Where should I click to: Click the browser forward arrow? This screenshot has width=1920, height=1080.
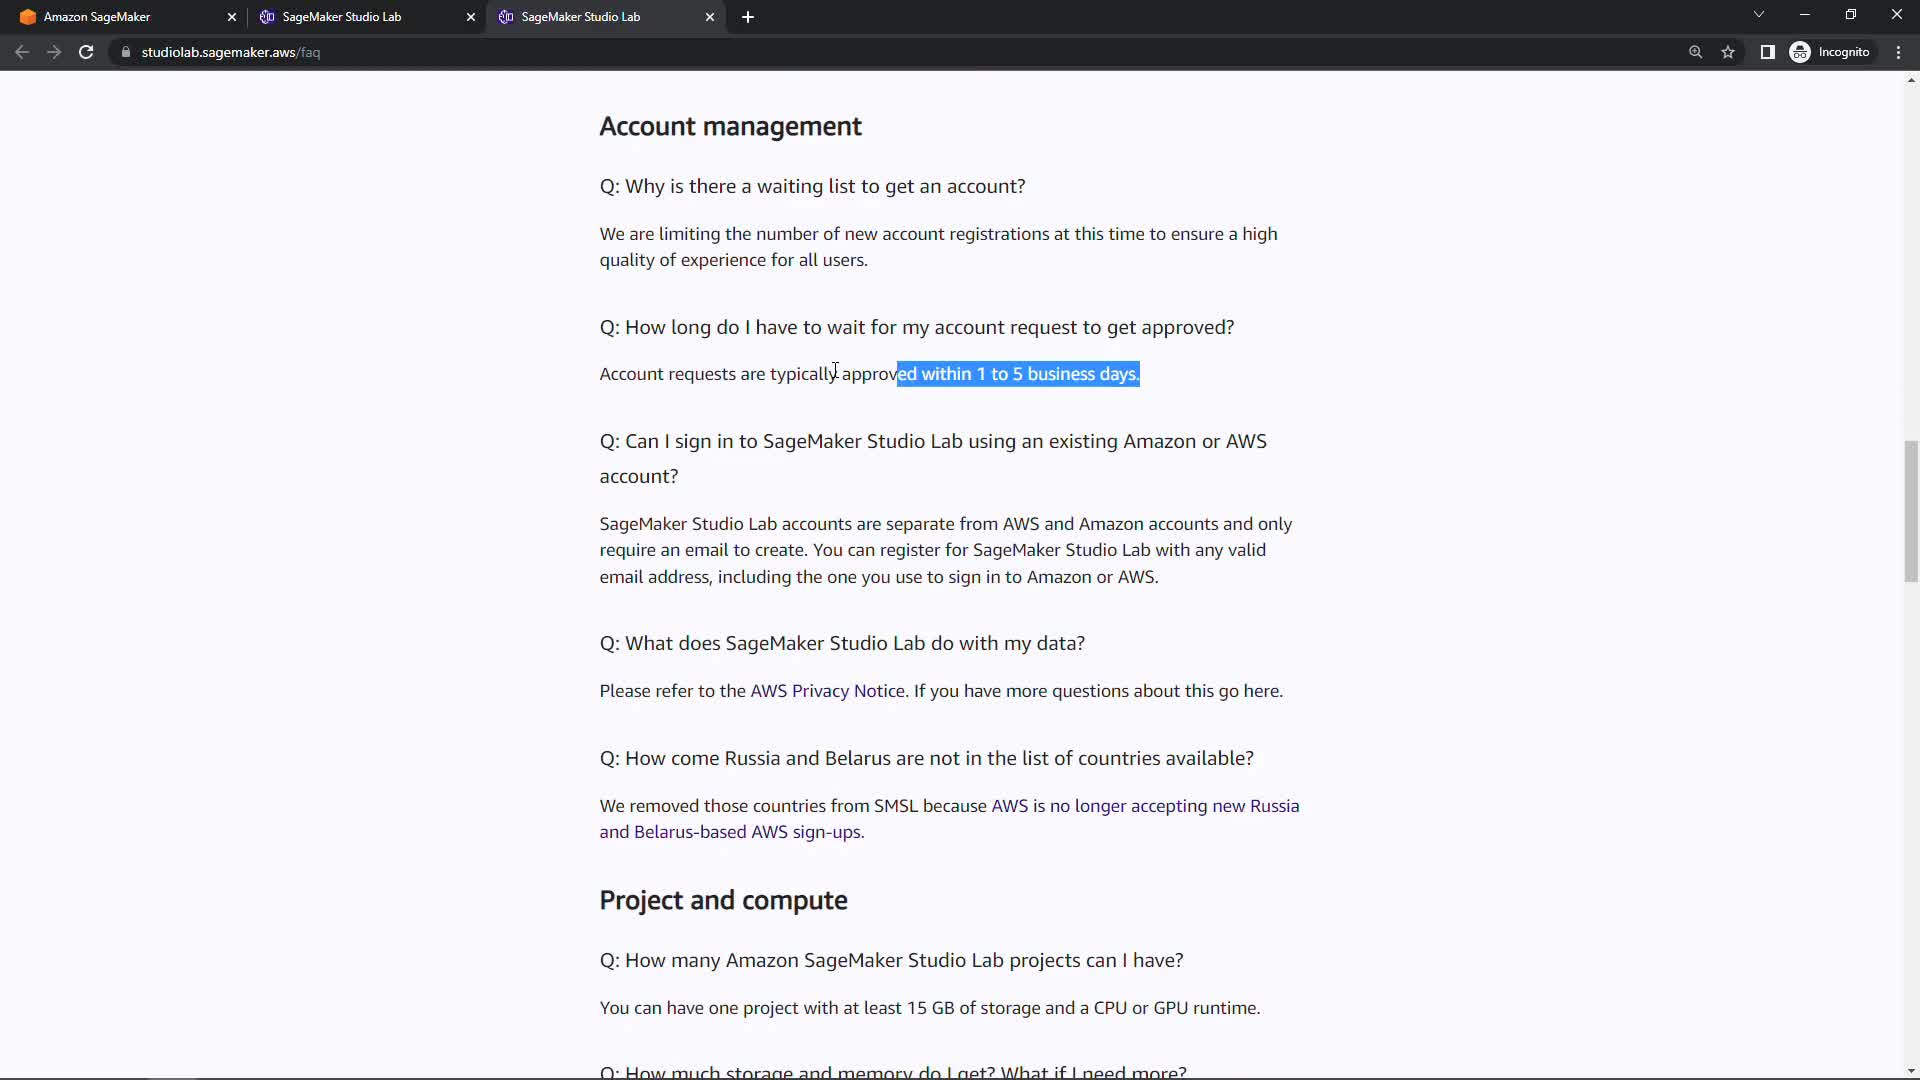[54, 52]
